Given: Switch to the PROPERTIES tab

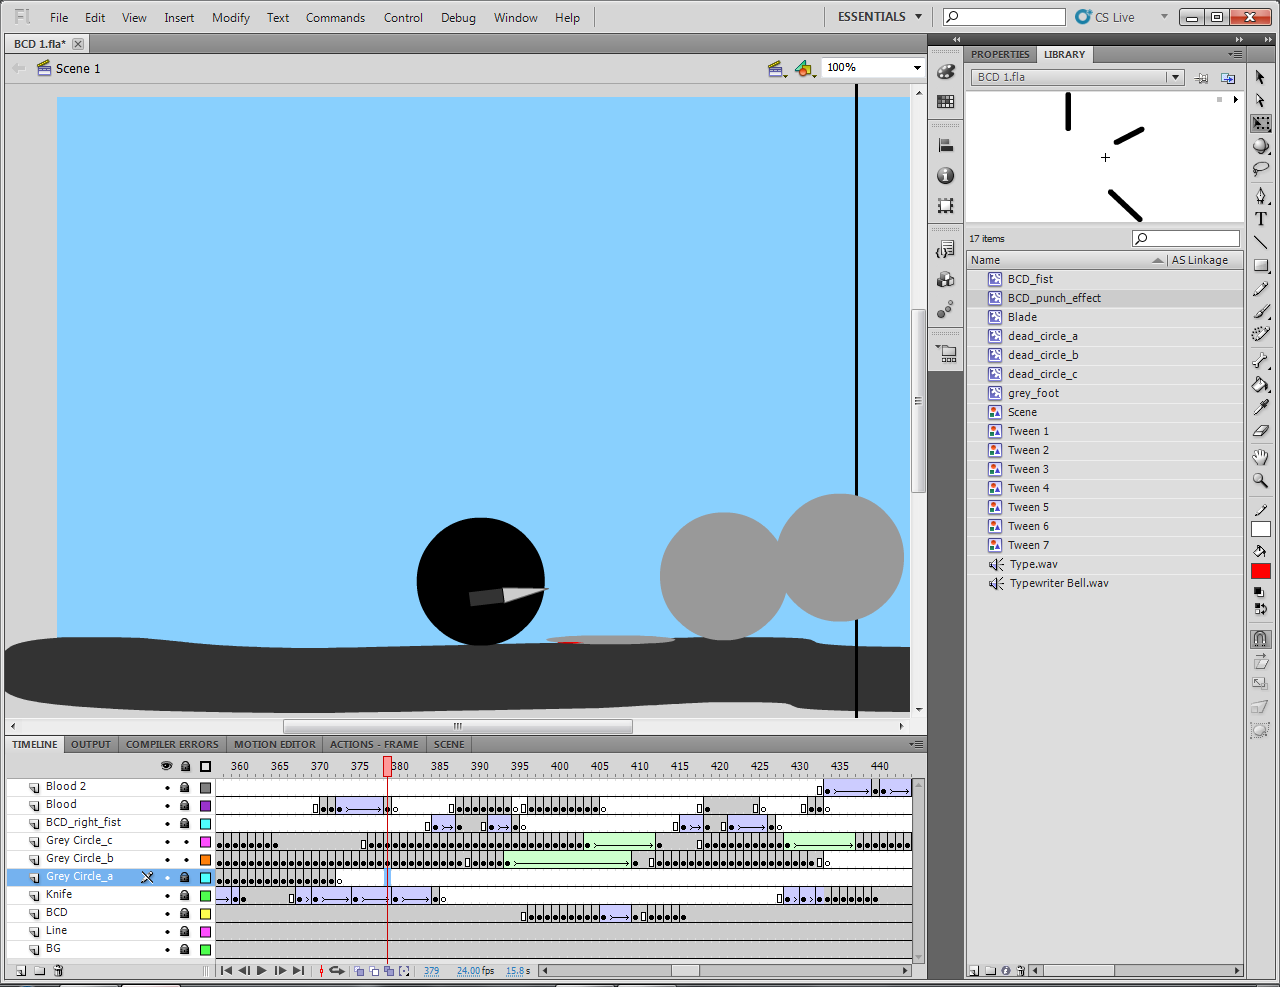Looking at the screenshot, I should pos(999,54).
